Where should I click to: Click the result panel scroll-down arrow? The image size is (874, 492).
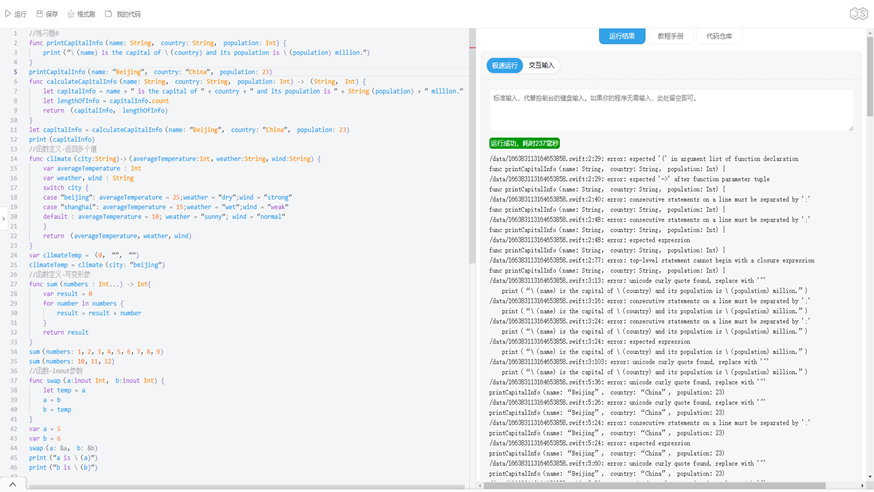[x=870, y=478]
